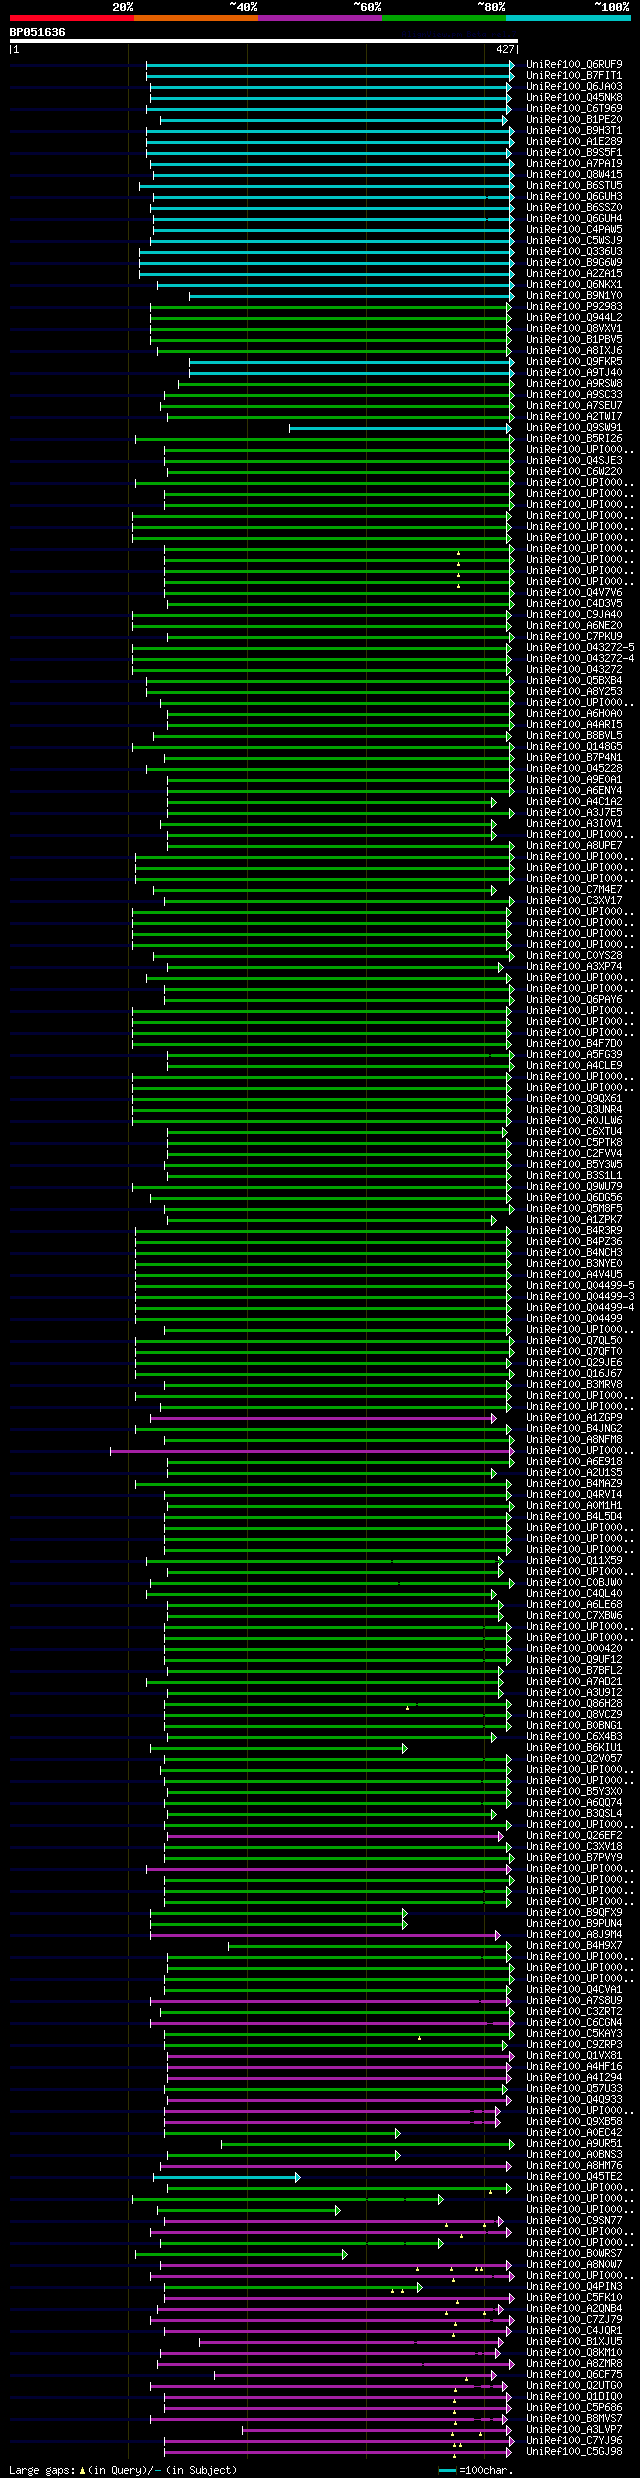
Task: Click the white query sequence bar
Action: point(263,41)
